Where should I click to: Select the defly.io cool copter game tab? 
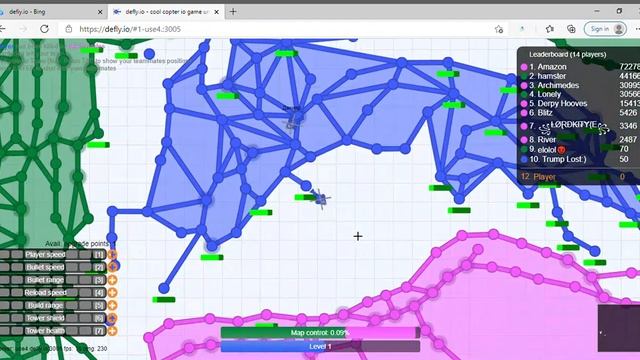167,12
